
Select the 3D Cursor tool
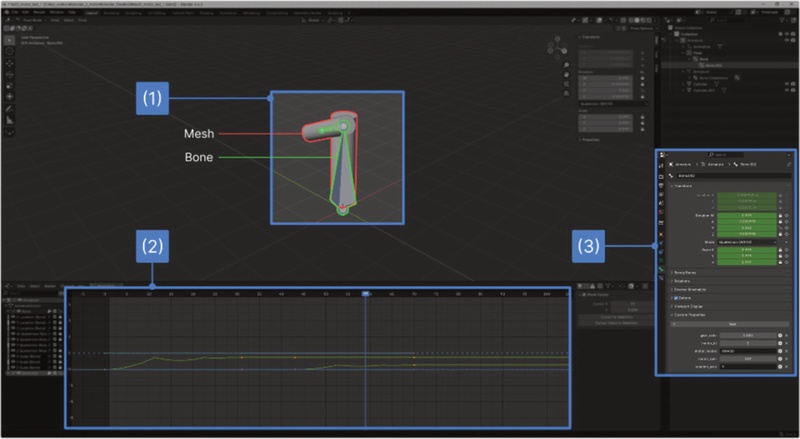[10, 50]
